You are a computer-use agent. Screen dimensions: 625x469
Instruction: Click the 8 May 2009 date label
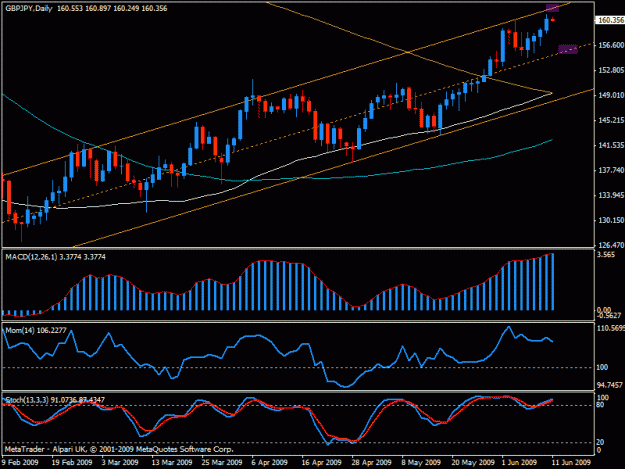coord(421,462)
